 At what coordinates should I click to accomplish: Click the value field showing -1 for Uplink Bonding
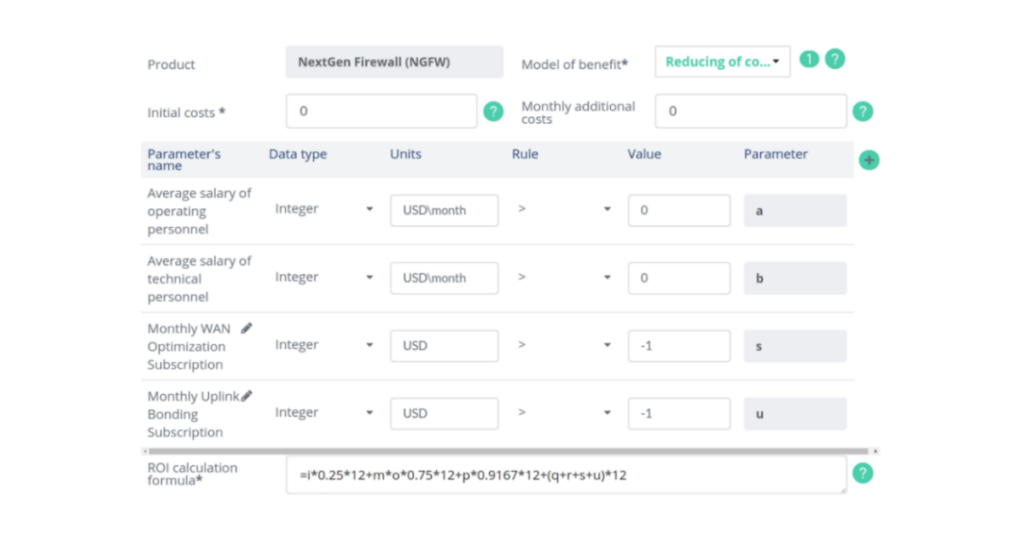679,414
